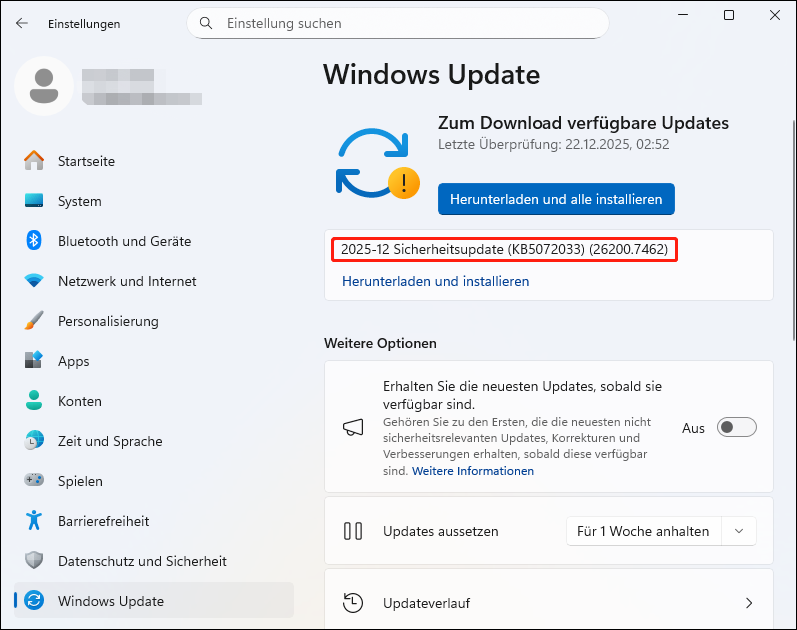Expand Updateverlauf with the chevron
Viewport: 797px width, 630px height.
[x=749, y=603]
